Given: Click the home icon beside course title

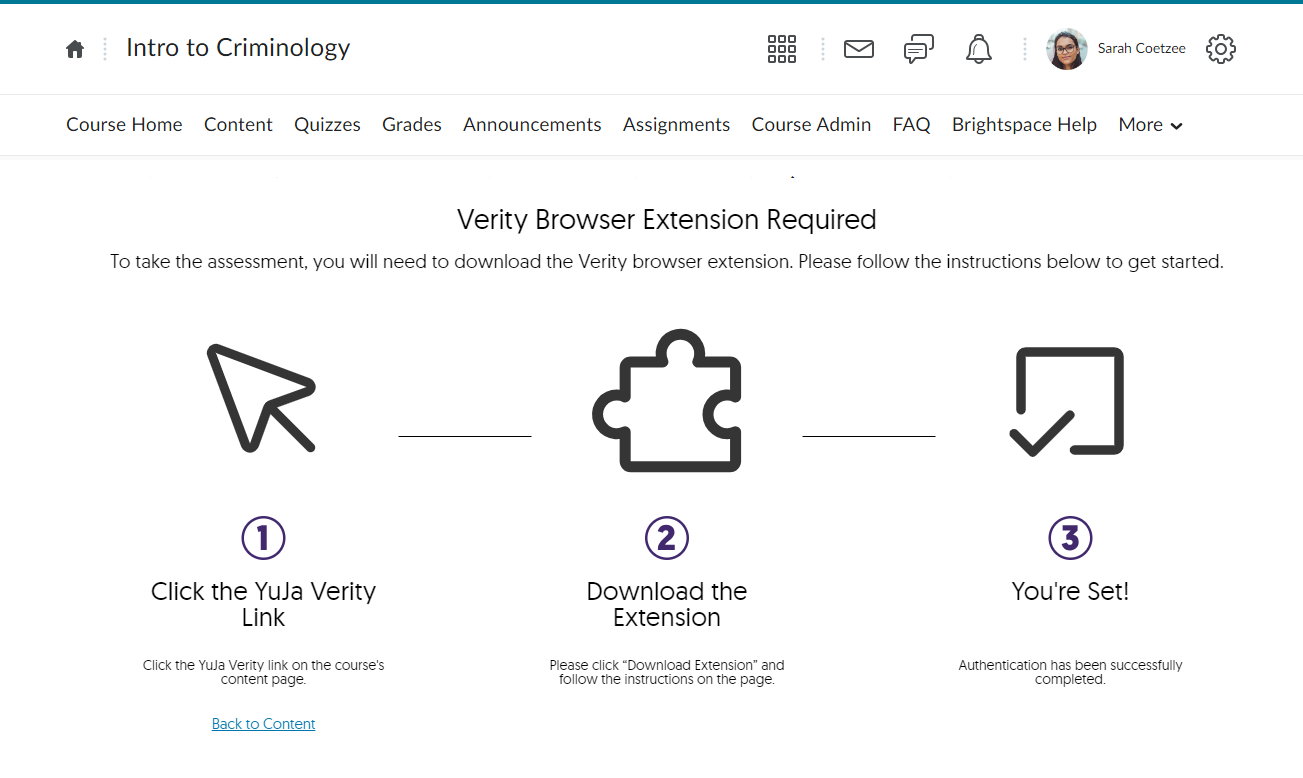Looking at the screenshot, I should point(75,49).
